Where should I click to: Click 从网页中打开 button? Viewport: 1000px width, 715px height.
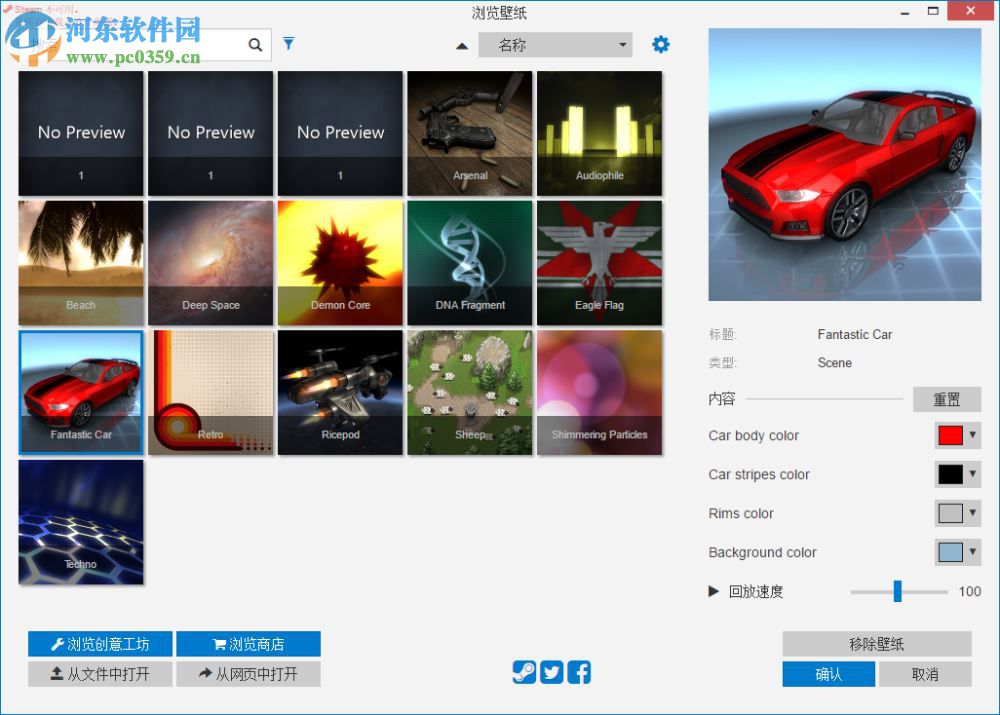coord(248,674)
